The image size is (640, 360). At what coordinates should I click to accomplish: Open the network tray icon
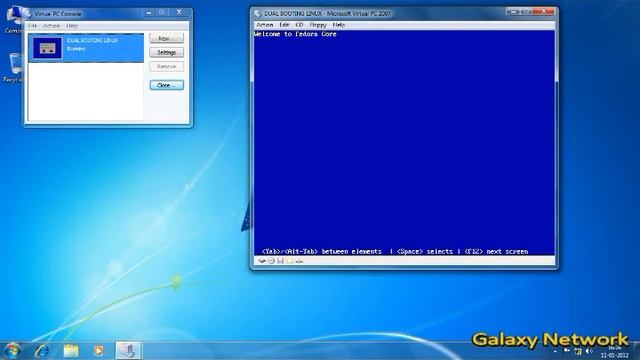tap(578, 351)
